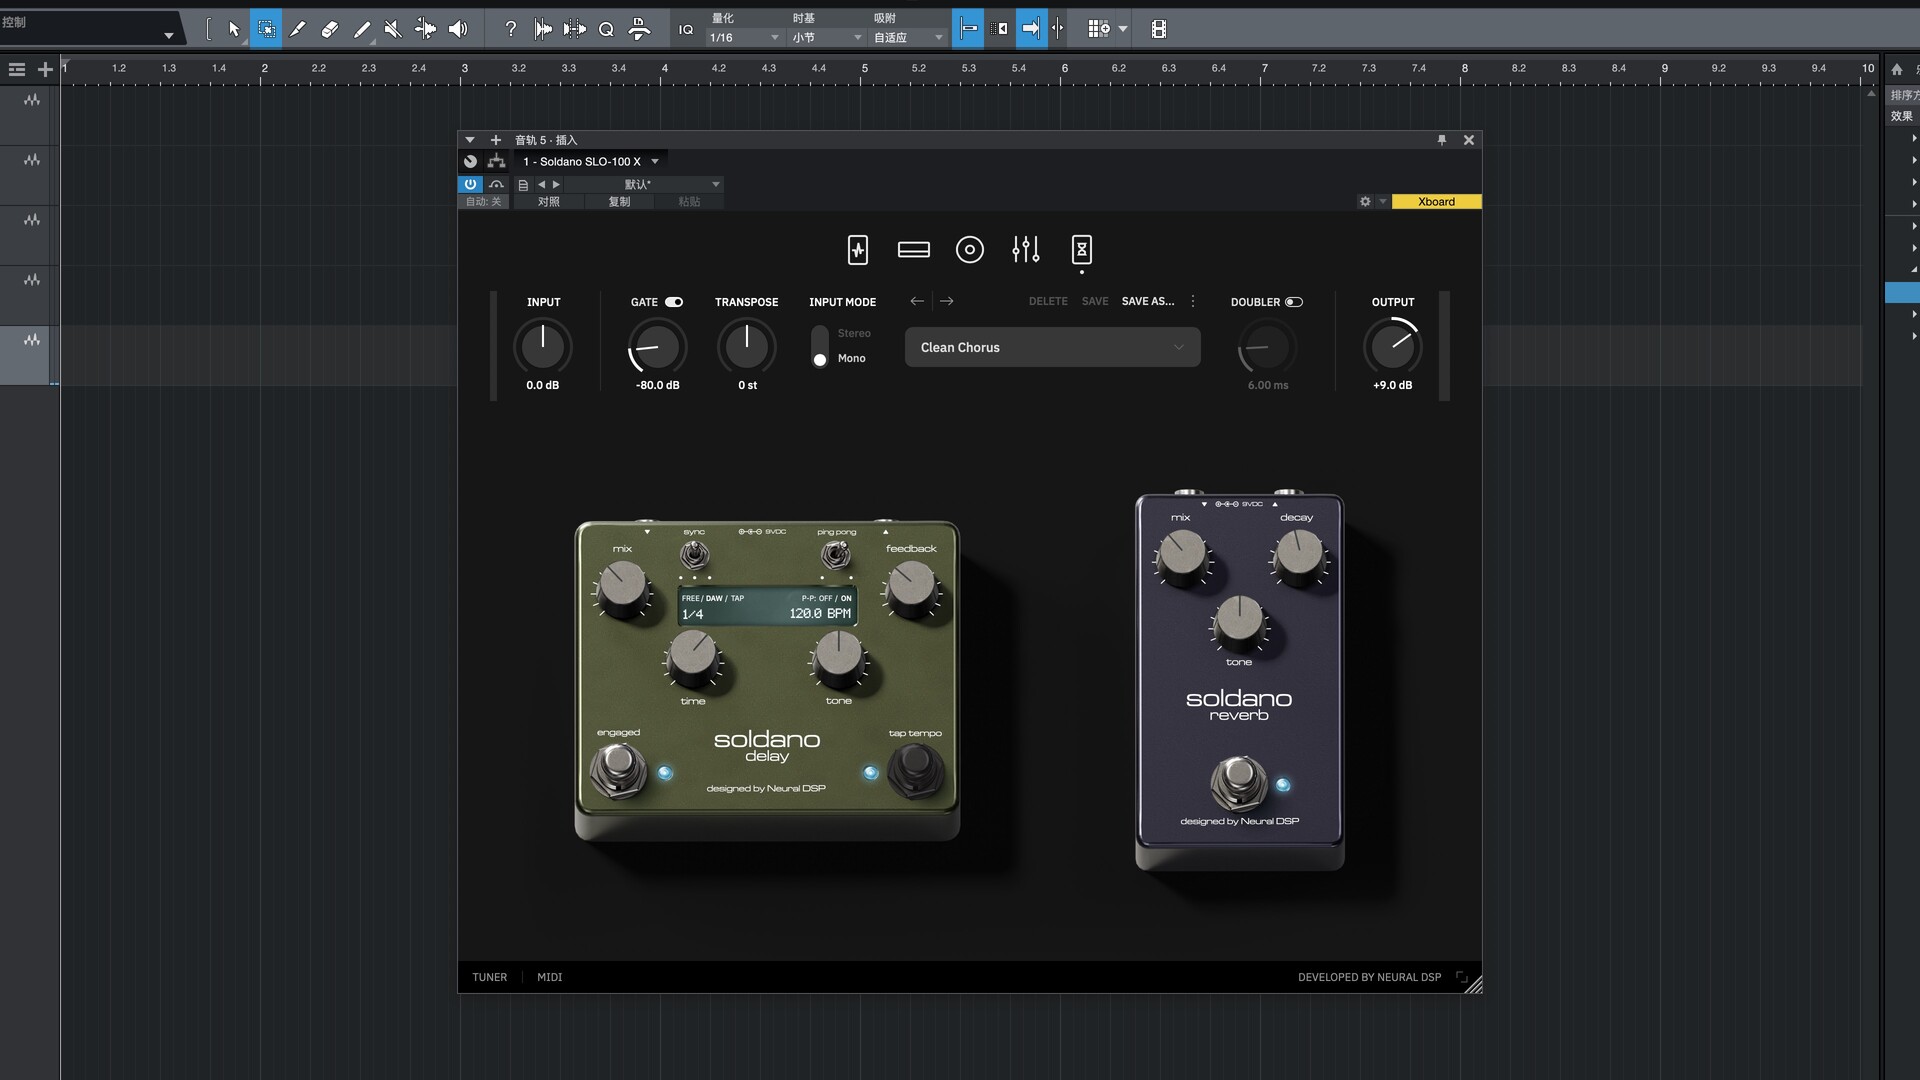Click the yellow Xboard button
Screen dimensions: 1920x1080
pos(1435,202)
